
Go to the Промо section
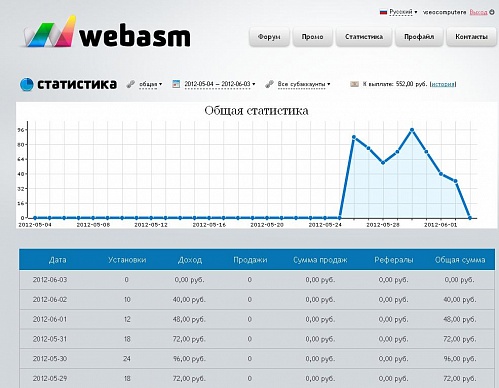coord(312,37)
